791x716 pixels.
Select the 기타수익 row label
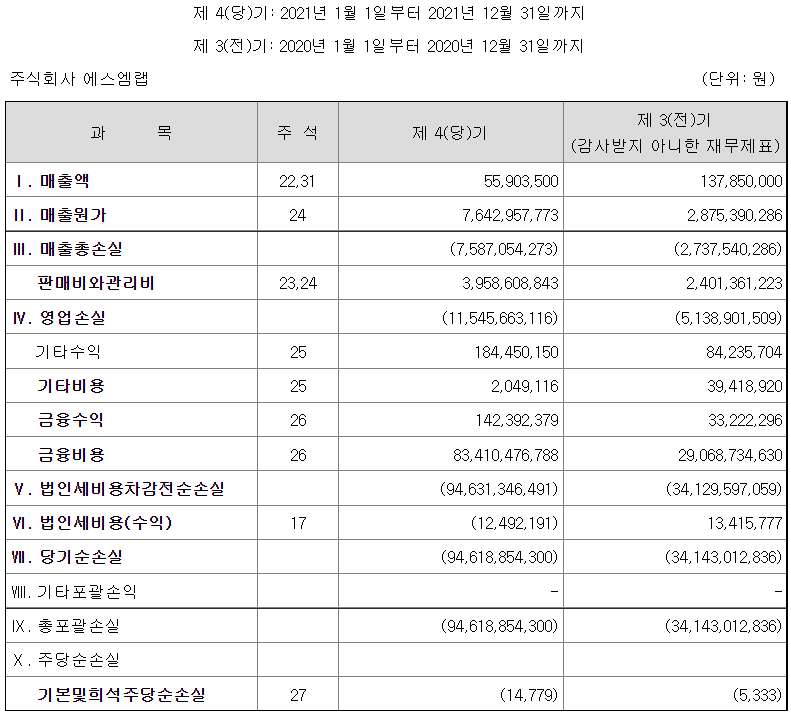68,352
